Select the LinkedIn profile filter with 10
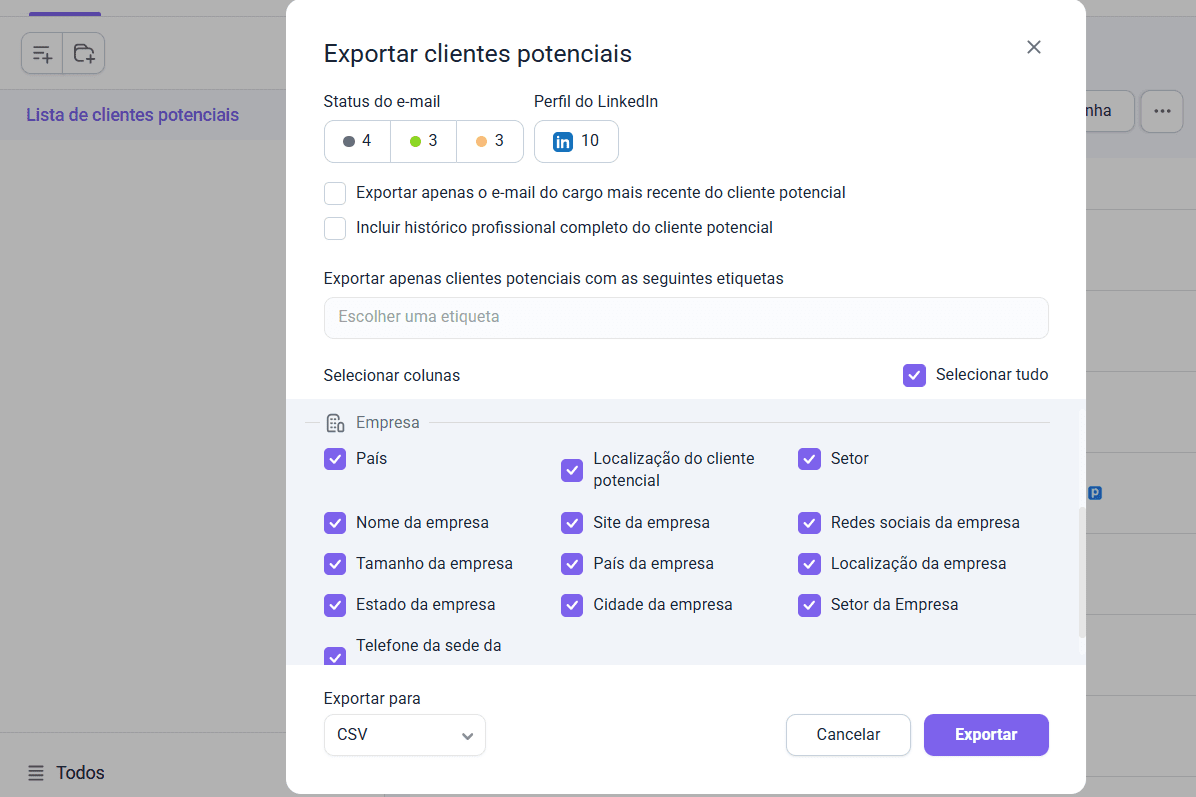 (x=576, y=141)
